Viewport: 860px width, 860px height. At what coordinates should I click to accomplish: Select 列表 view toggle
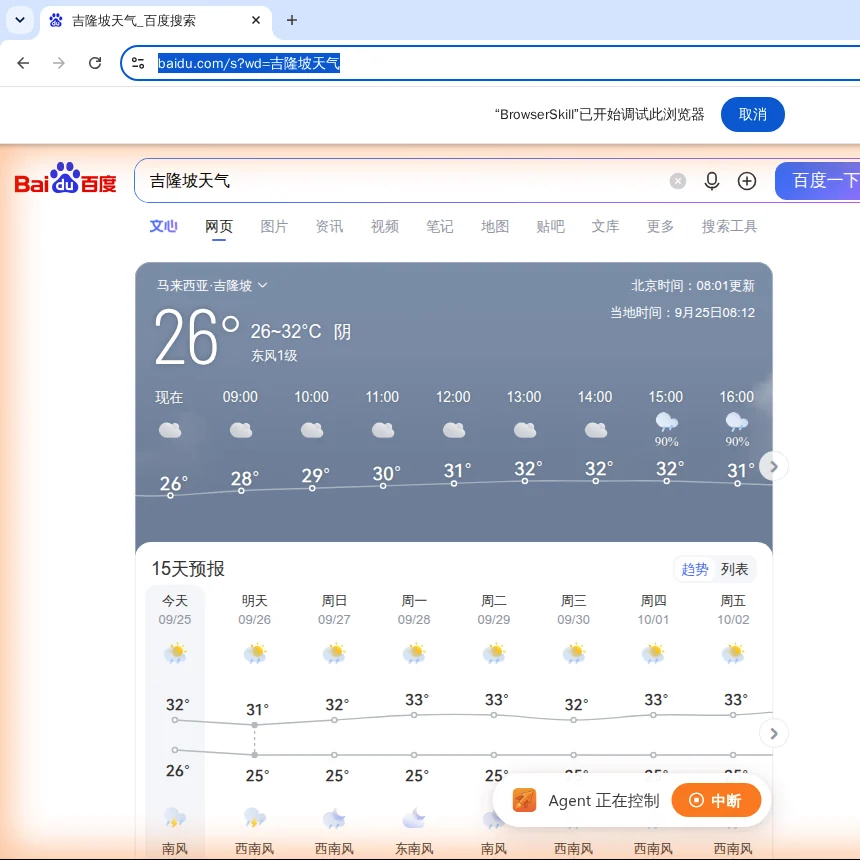point(734,569)
